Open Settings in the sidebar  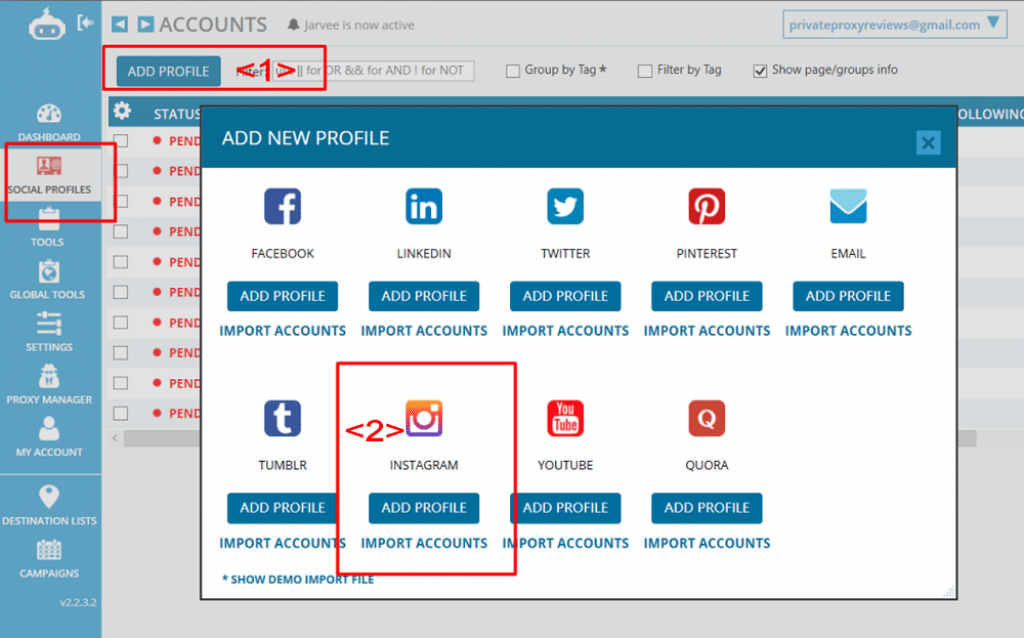49,332
